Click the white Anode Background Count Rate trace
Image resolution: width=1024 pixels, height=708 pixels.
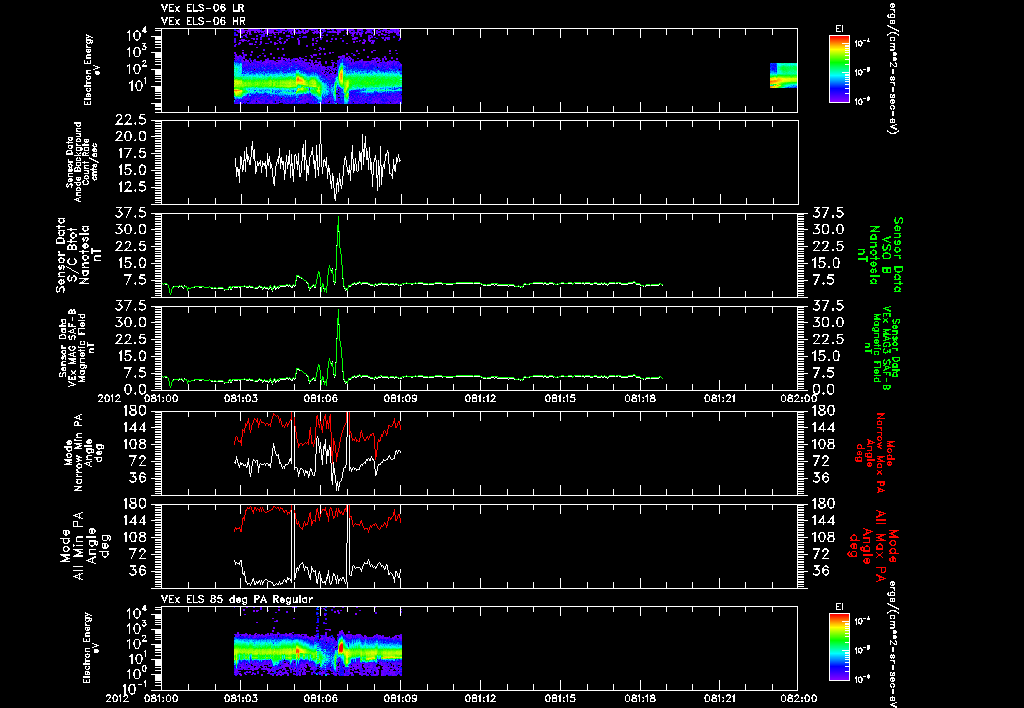tap(317, 163)
